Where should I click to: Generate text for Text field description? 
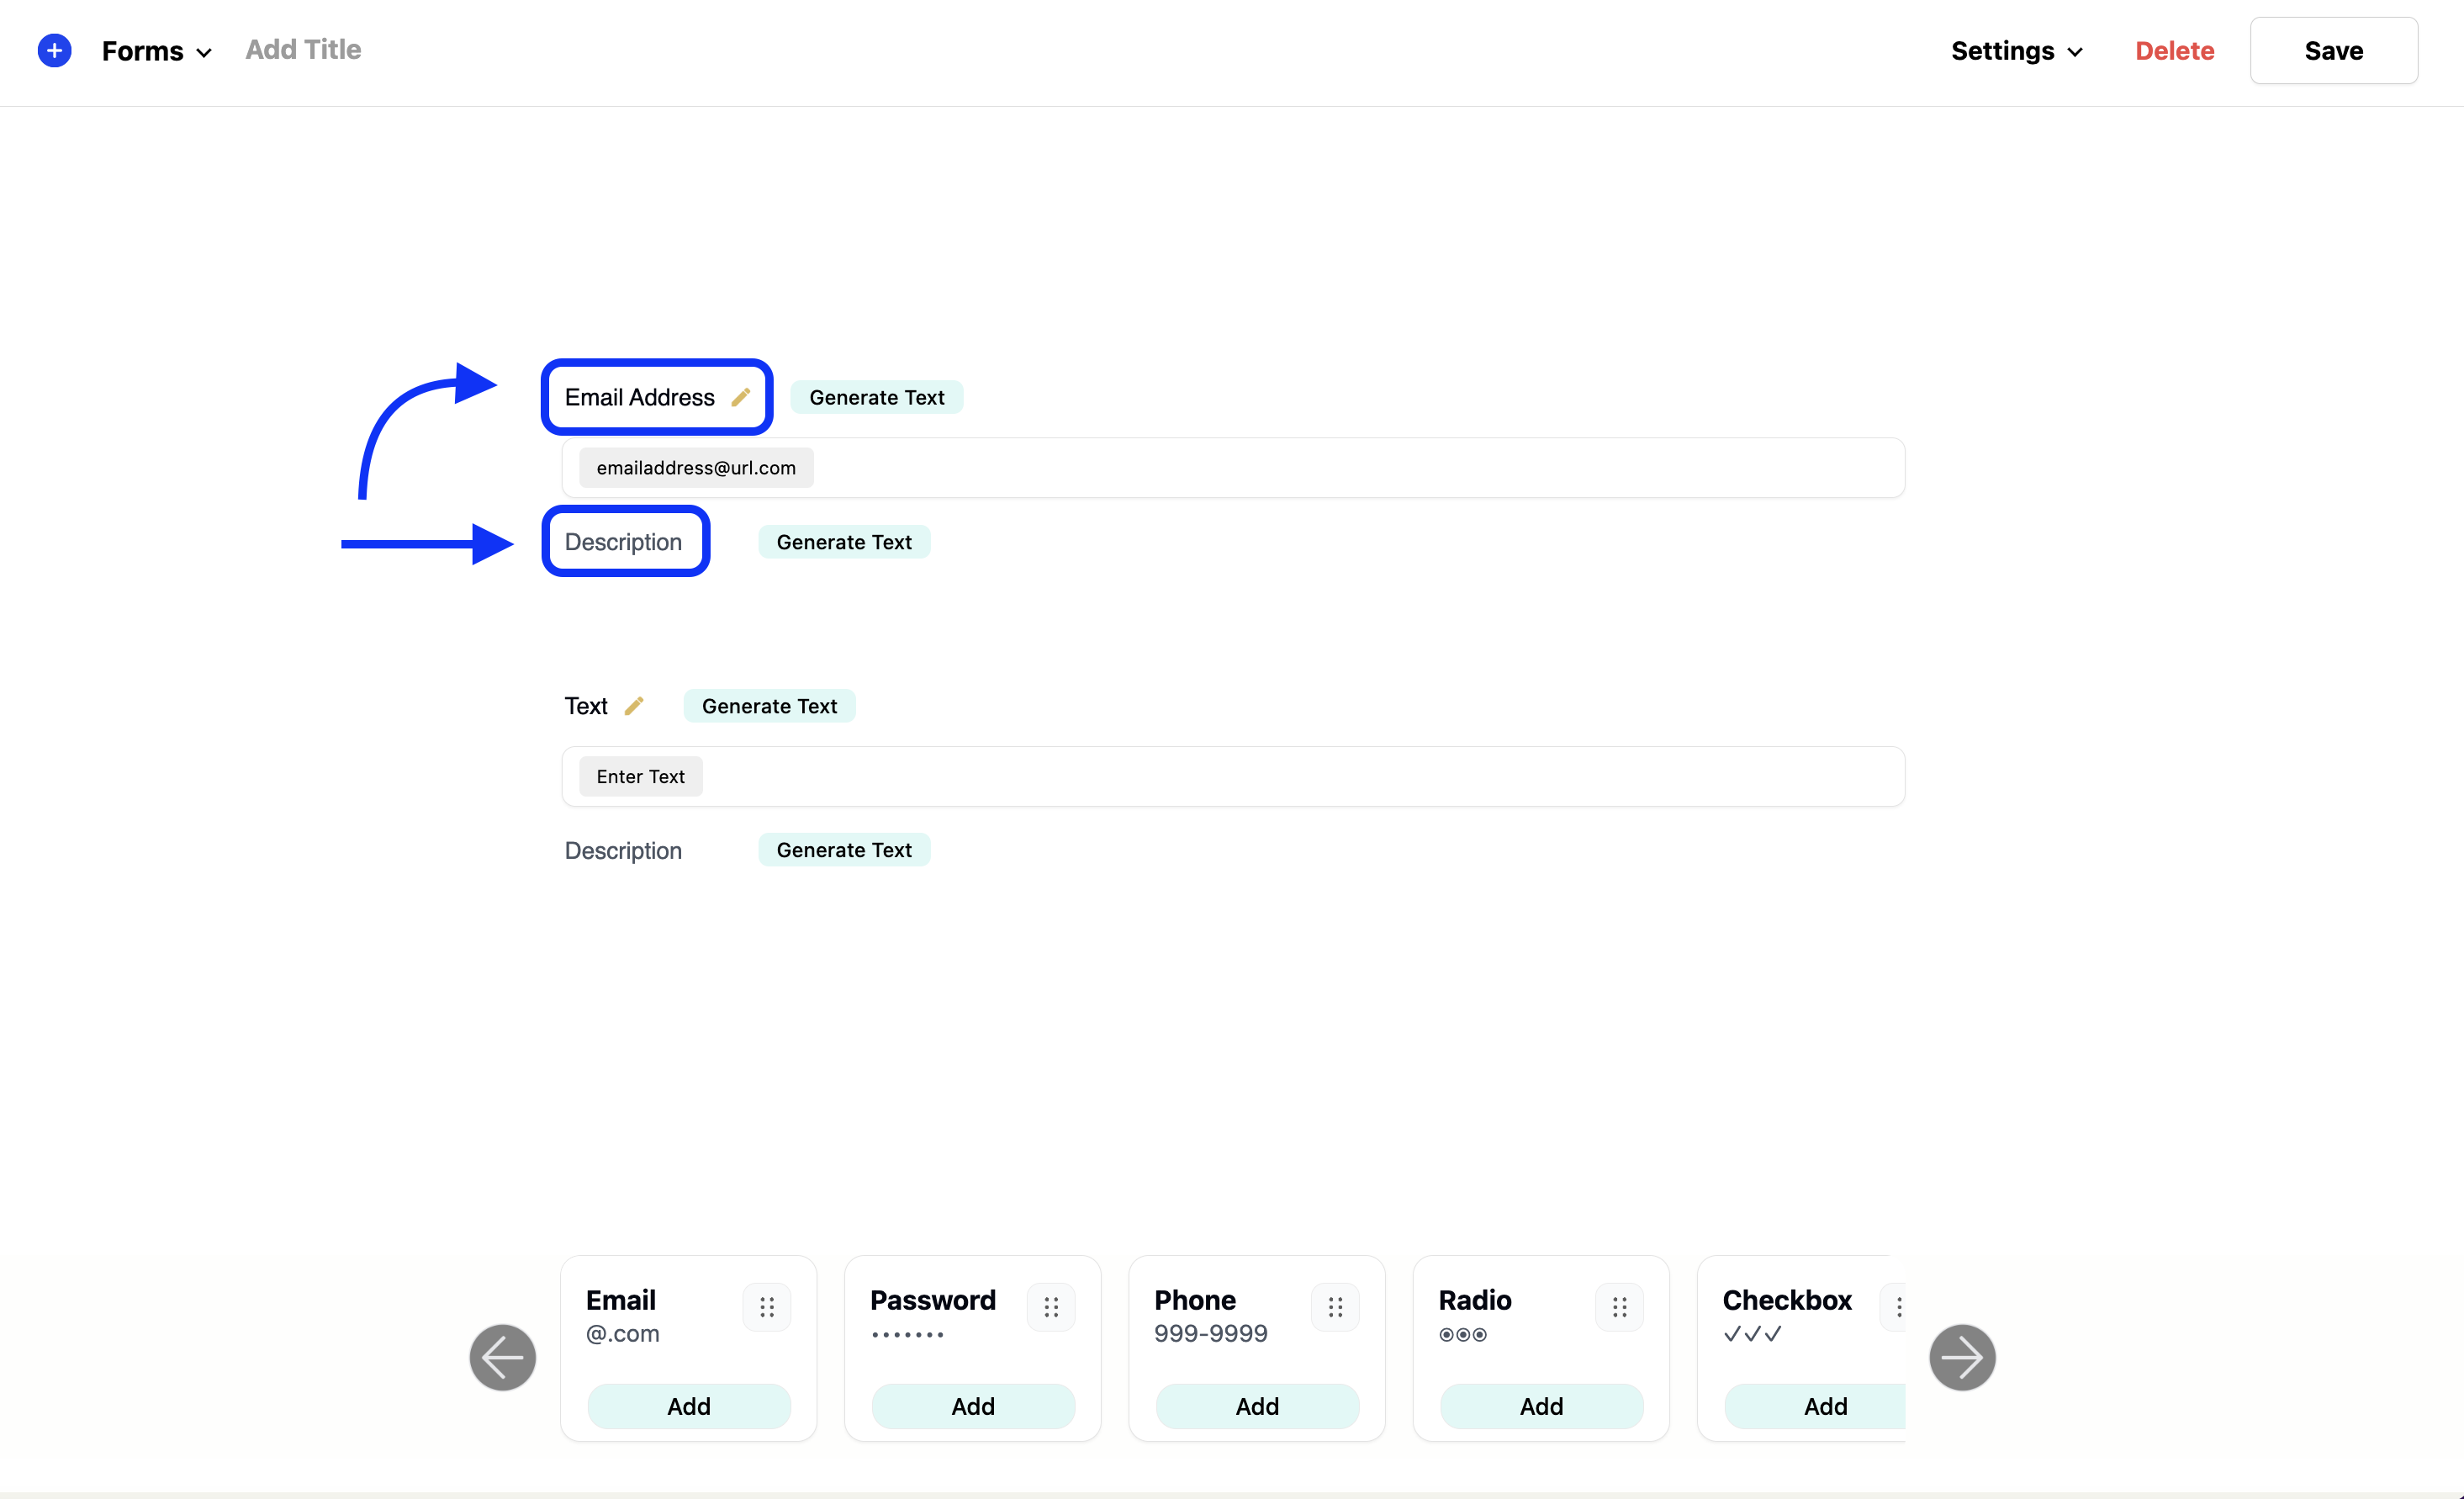click(844, 851)
